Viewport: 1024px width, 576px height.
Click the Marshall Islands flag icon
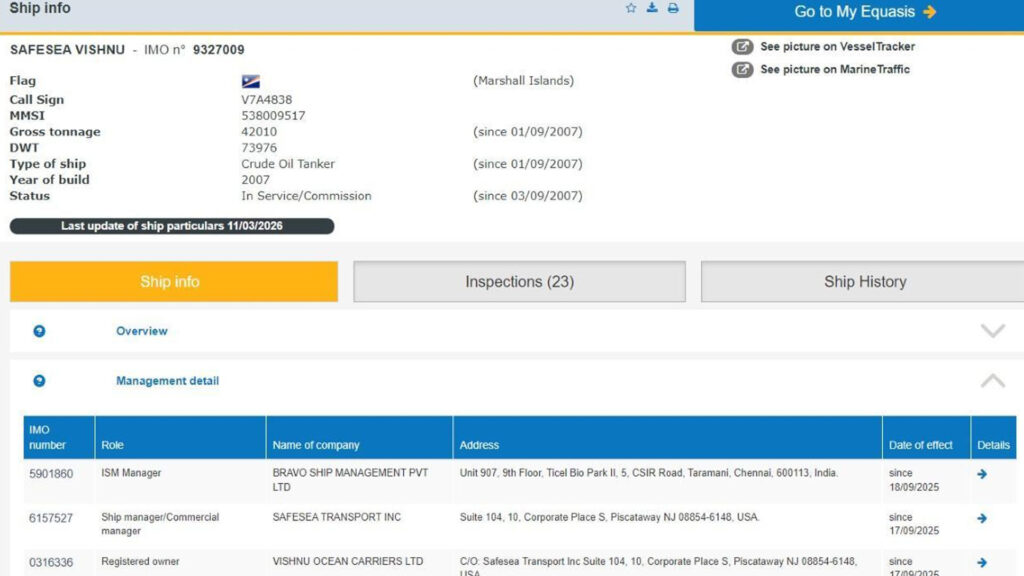(251, 82)
